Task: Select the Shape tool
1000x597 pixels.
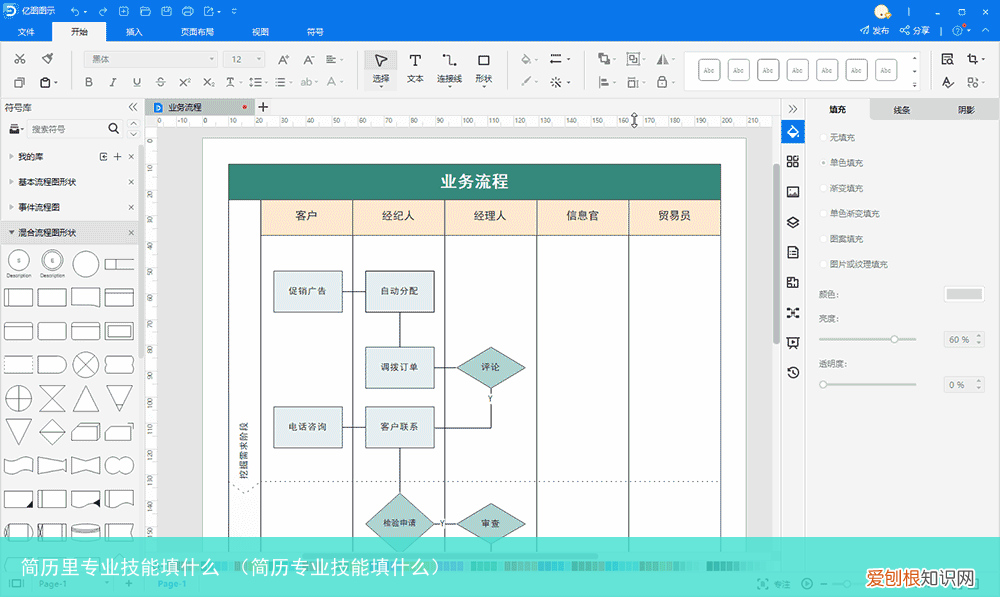Action: 483,68
